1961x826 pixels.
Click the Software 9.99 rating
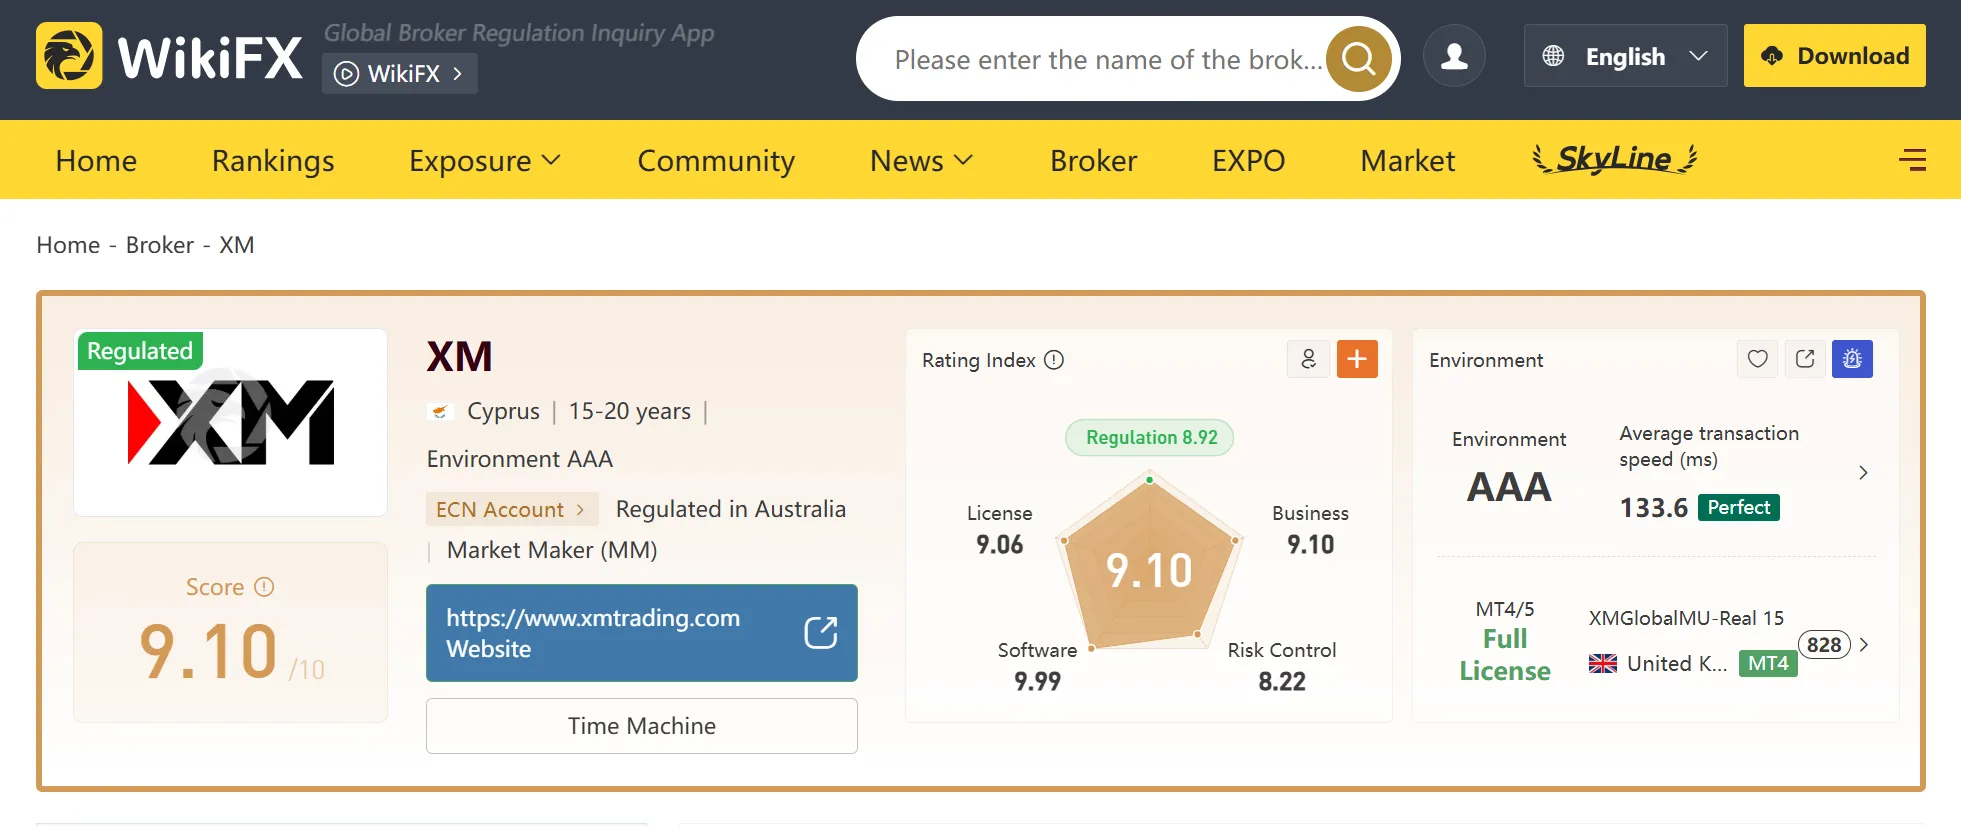(1037, 666)
